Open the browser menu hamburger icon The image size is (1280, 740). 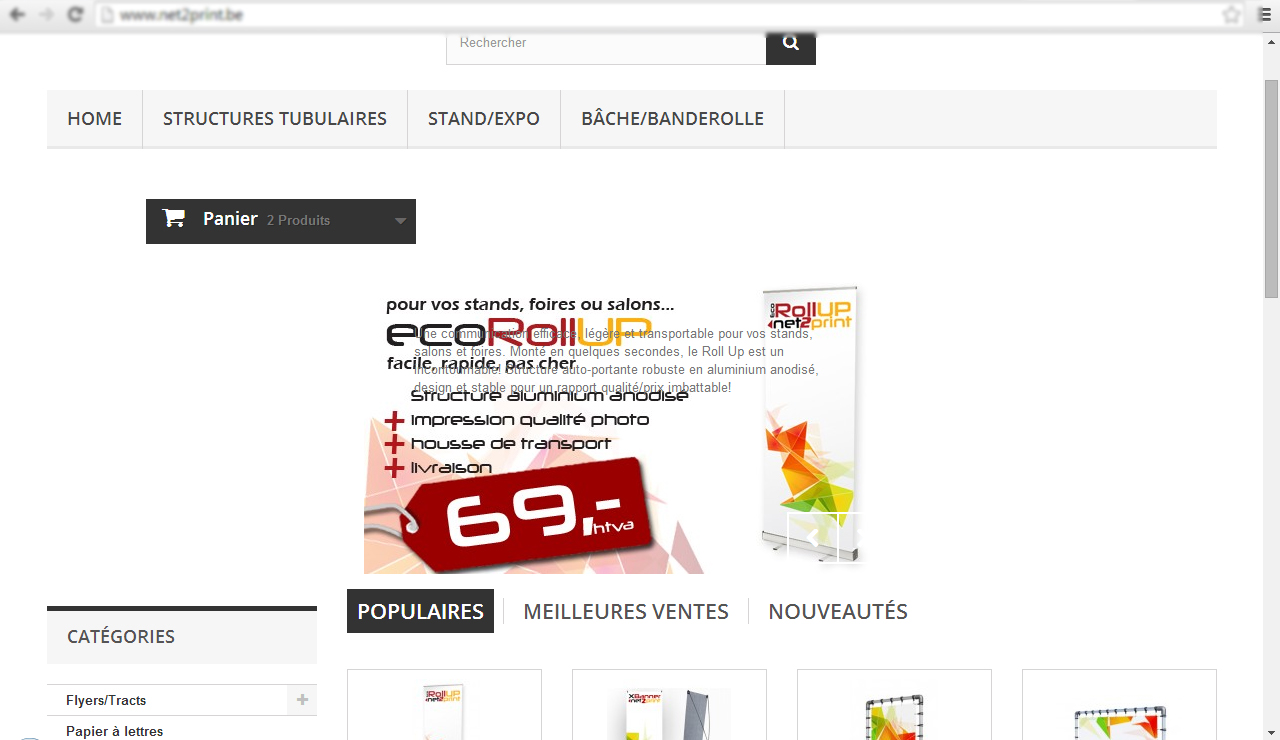1263,15
